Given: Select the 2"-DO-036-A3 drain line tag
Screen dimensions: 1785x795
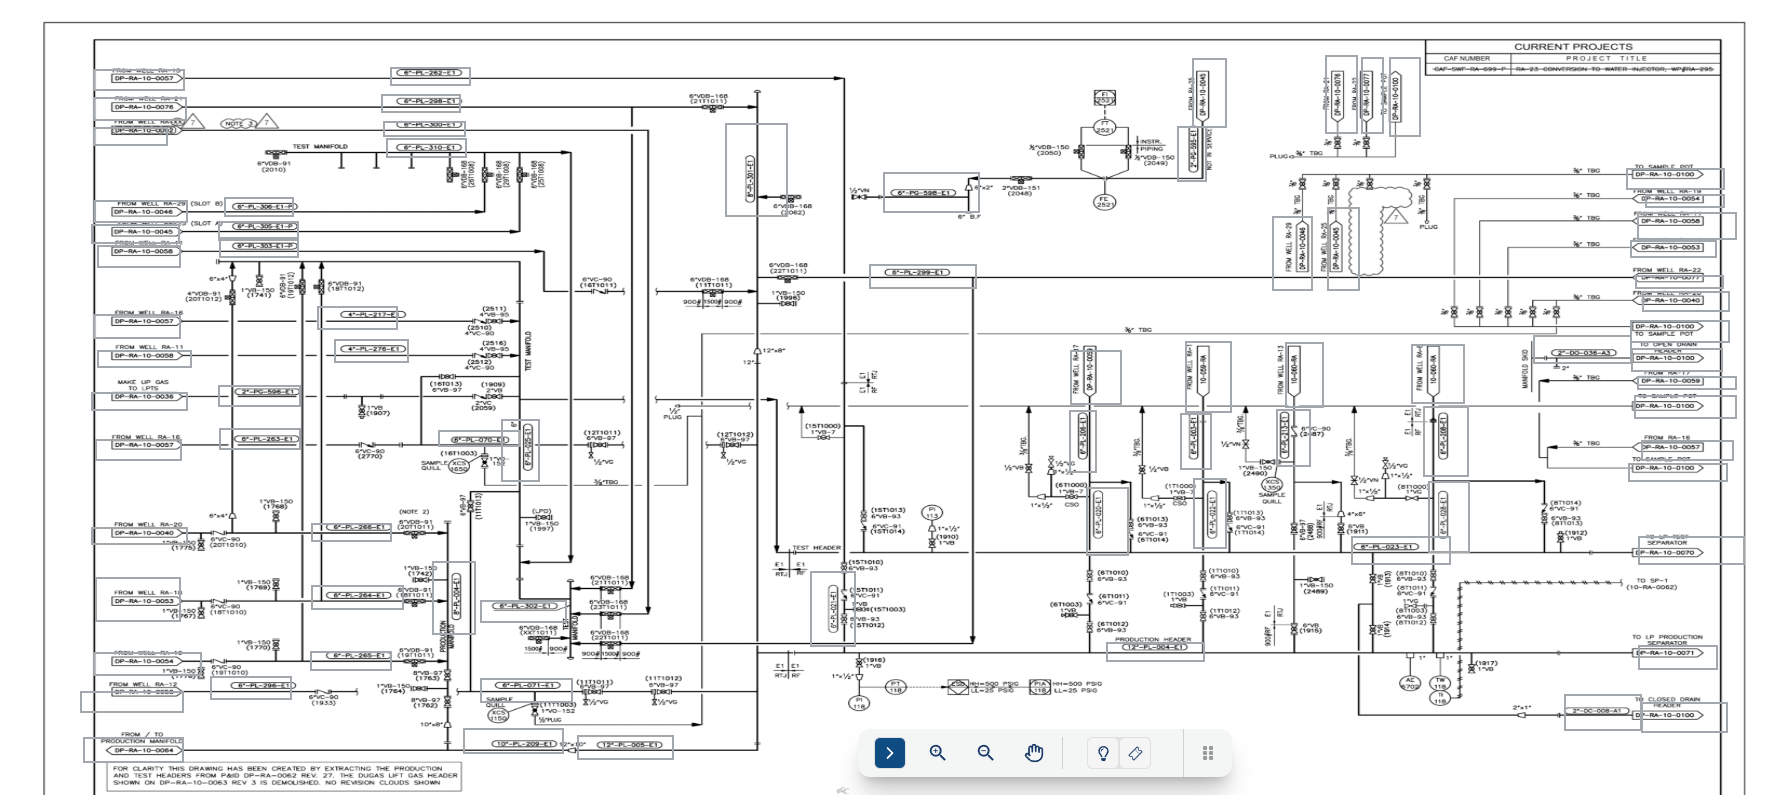Looking at the screenshot, I should pos(1585,353).
